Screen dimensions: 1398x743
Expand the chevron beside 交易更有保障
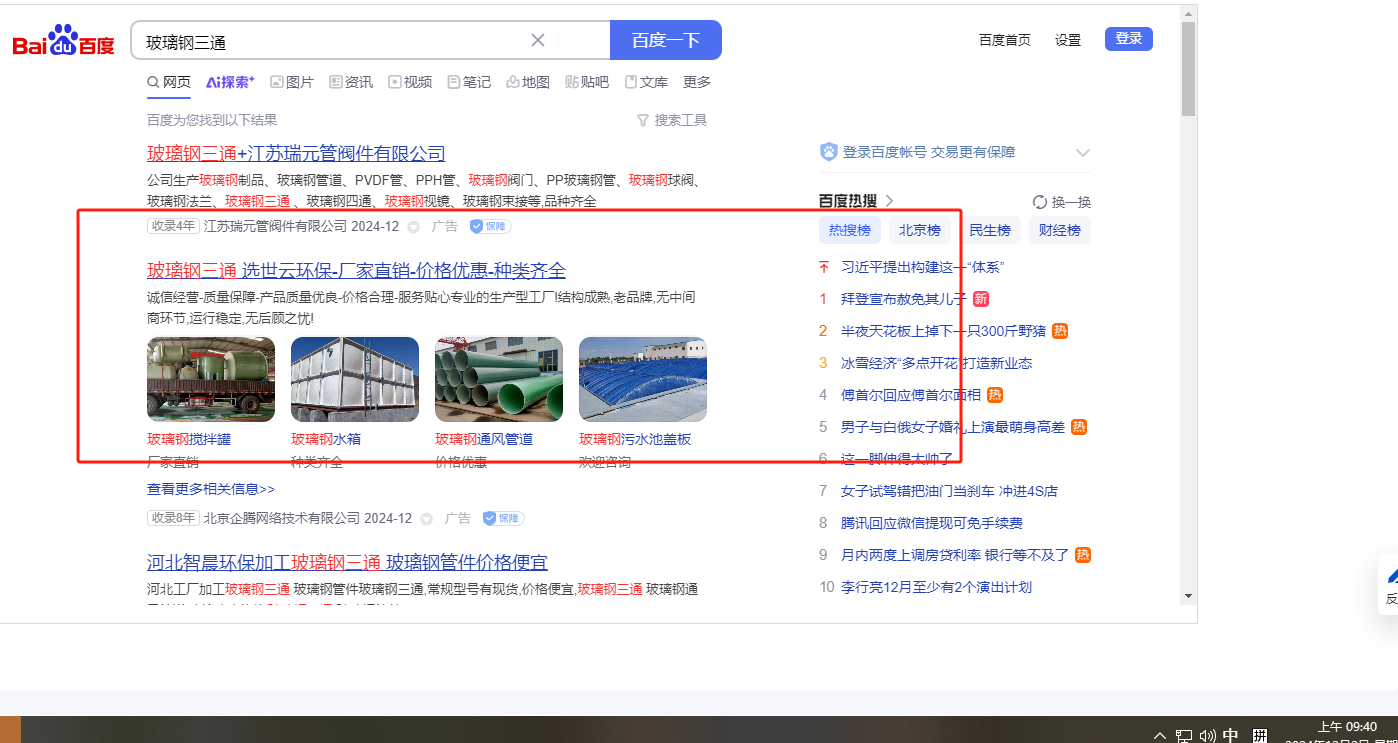pyautogui.click(x=1082, y=152)
